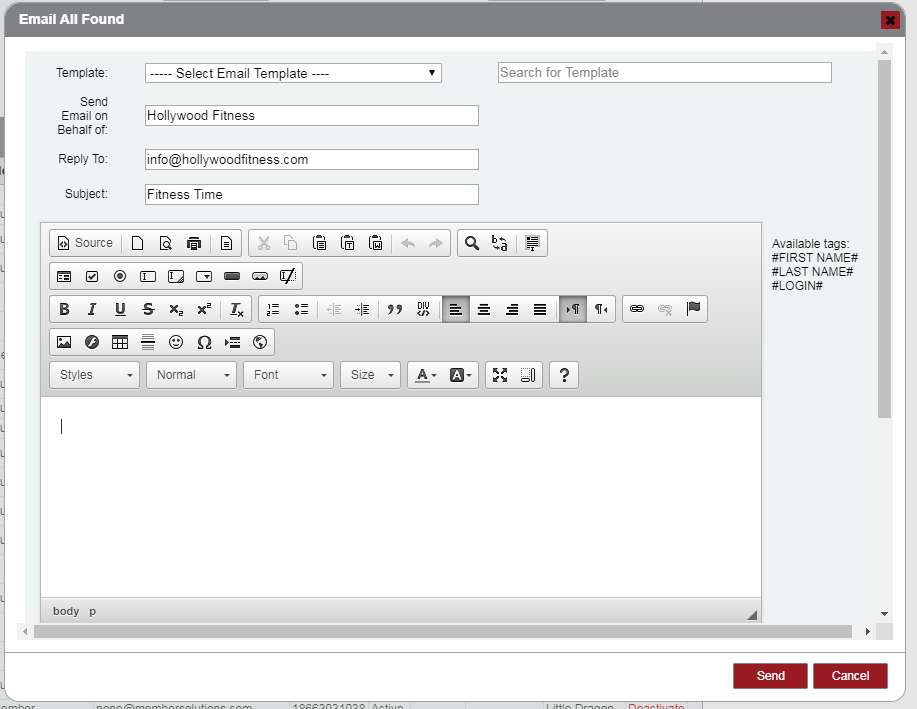
Task: Open the Select Email Template dropdown
Action: pos(293,73)
